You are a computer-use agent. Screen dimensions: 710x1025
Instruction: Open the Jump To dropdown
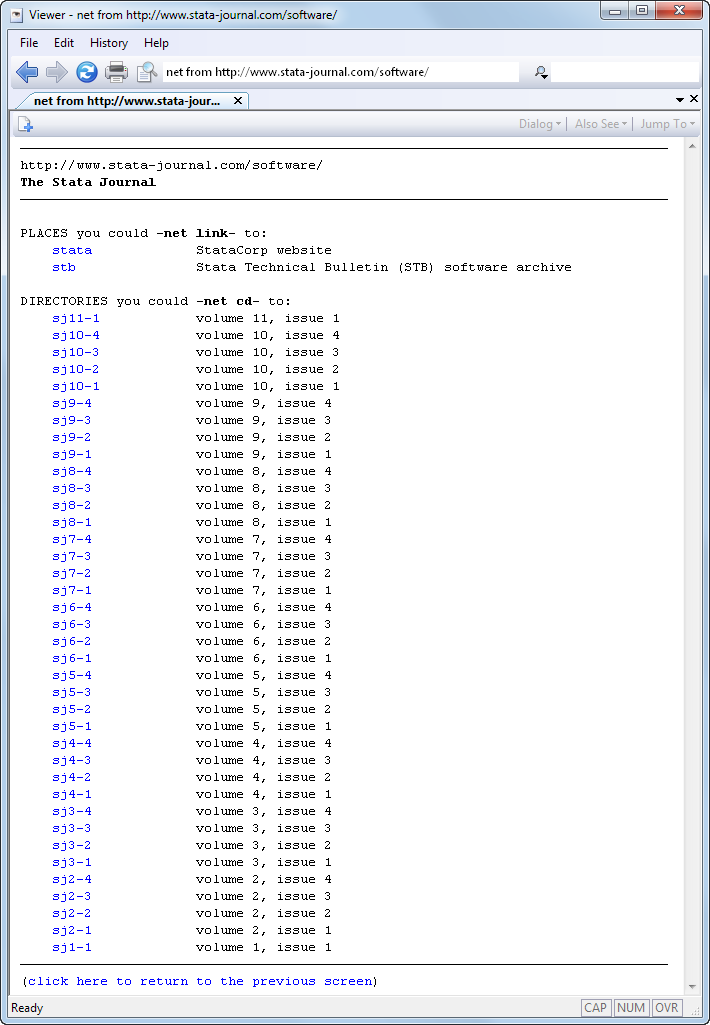[667, 124]
